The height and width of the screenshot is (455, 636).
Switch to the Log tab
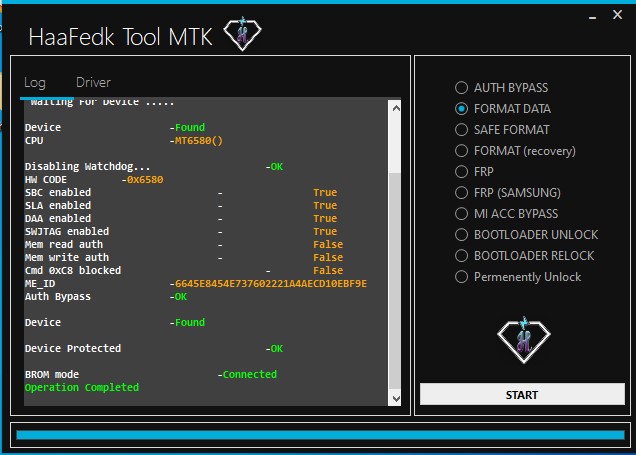pos(35,83)
